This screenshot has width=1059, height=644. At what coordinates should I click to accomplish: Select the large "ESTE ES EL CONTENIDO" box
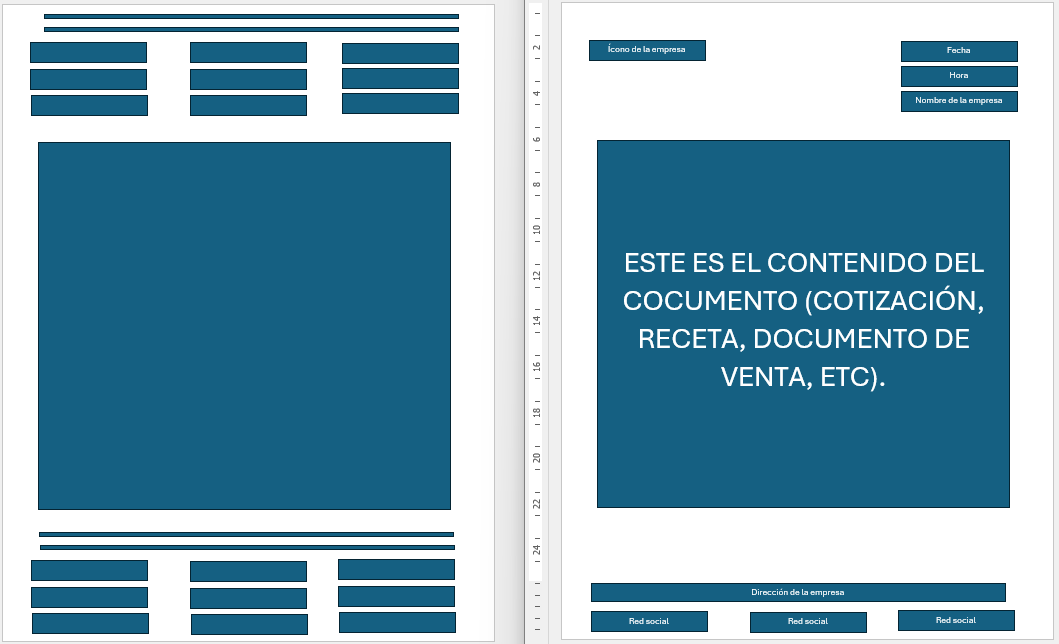[803, 323]
